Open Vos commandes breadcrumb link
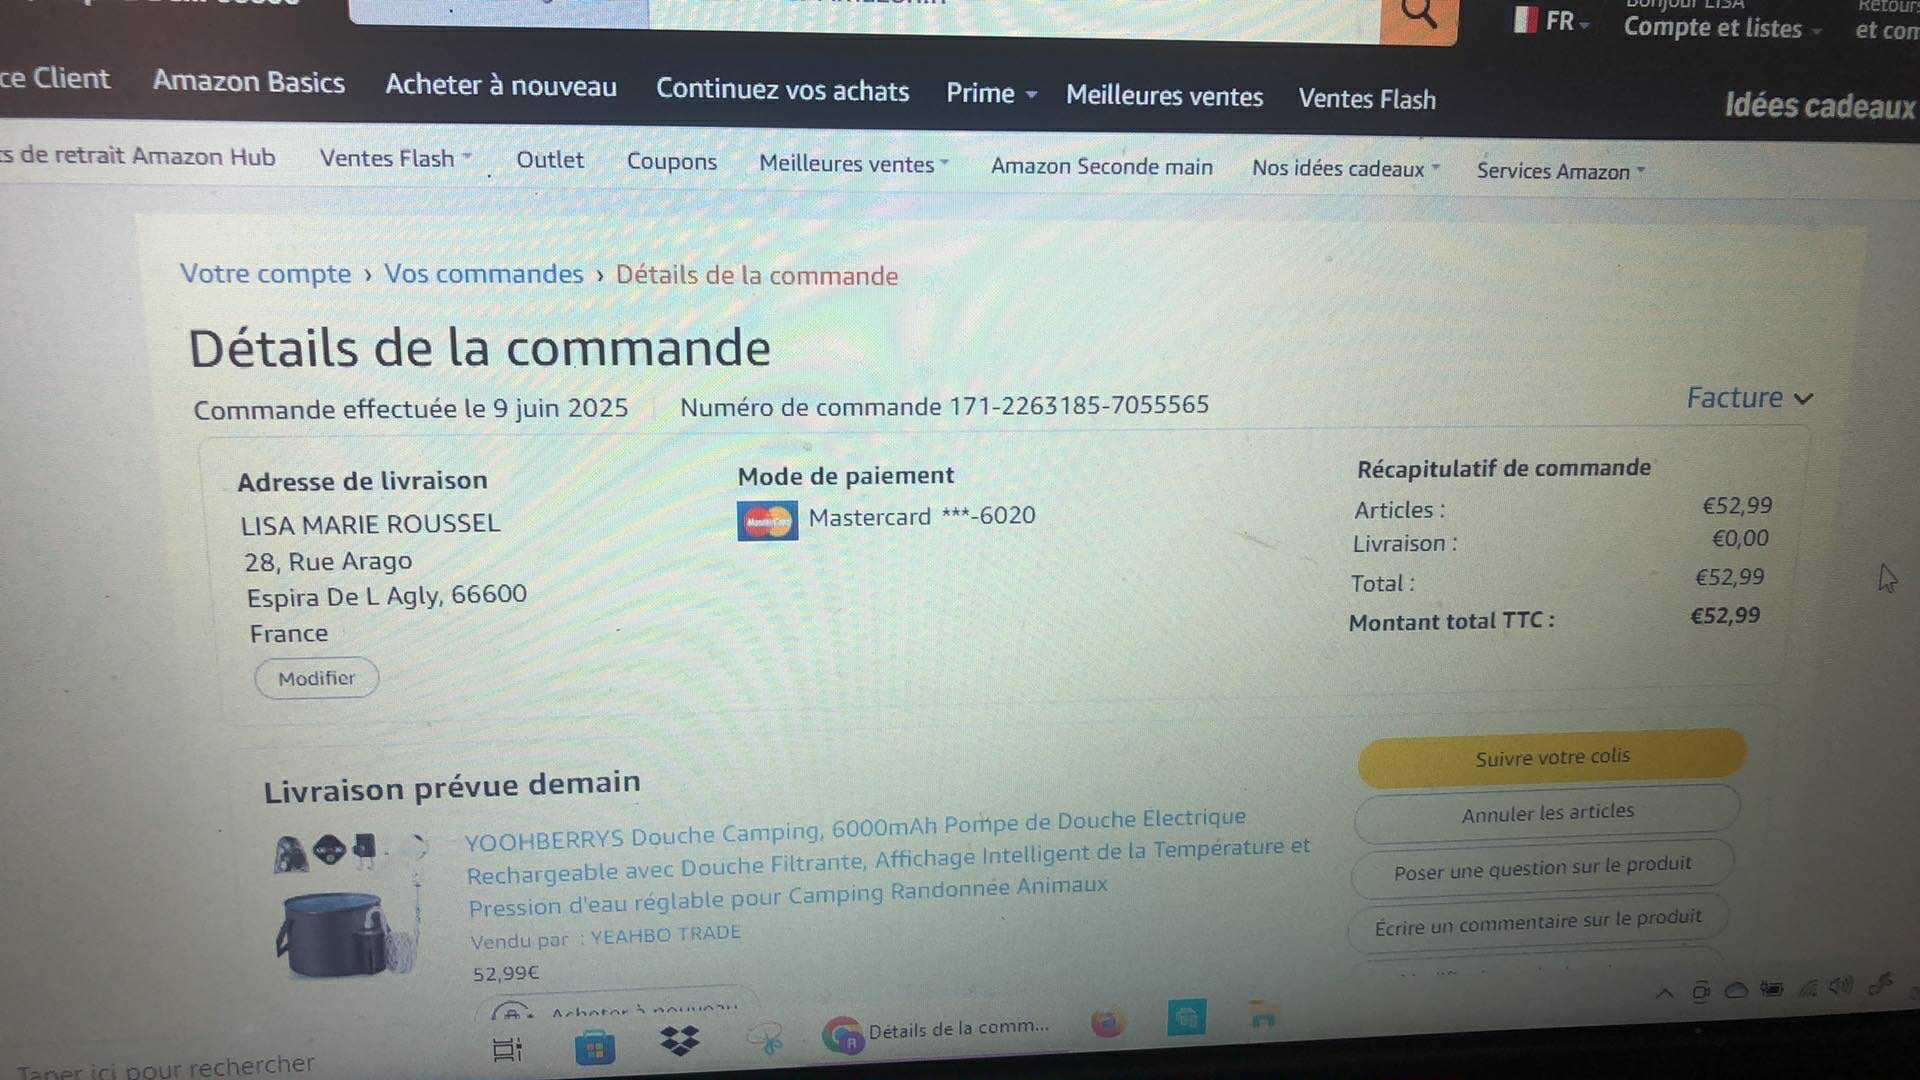 click(x=483, y=274)
